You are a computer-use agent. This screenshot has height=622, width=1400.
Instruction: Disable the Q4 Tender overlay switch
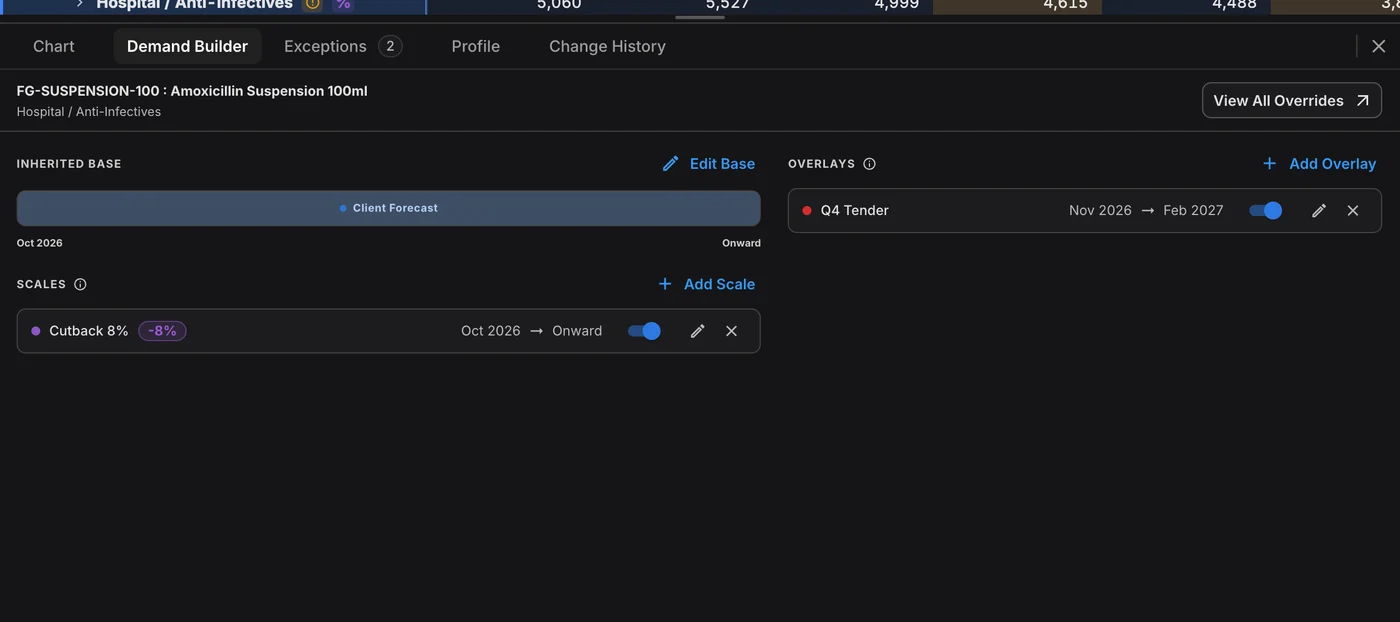click(x=1266, y=210)
